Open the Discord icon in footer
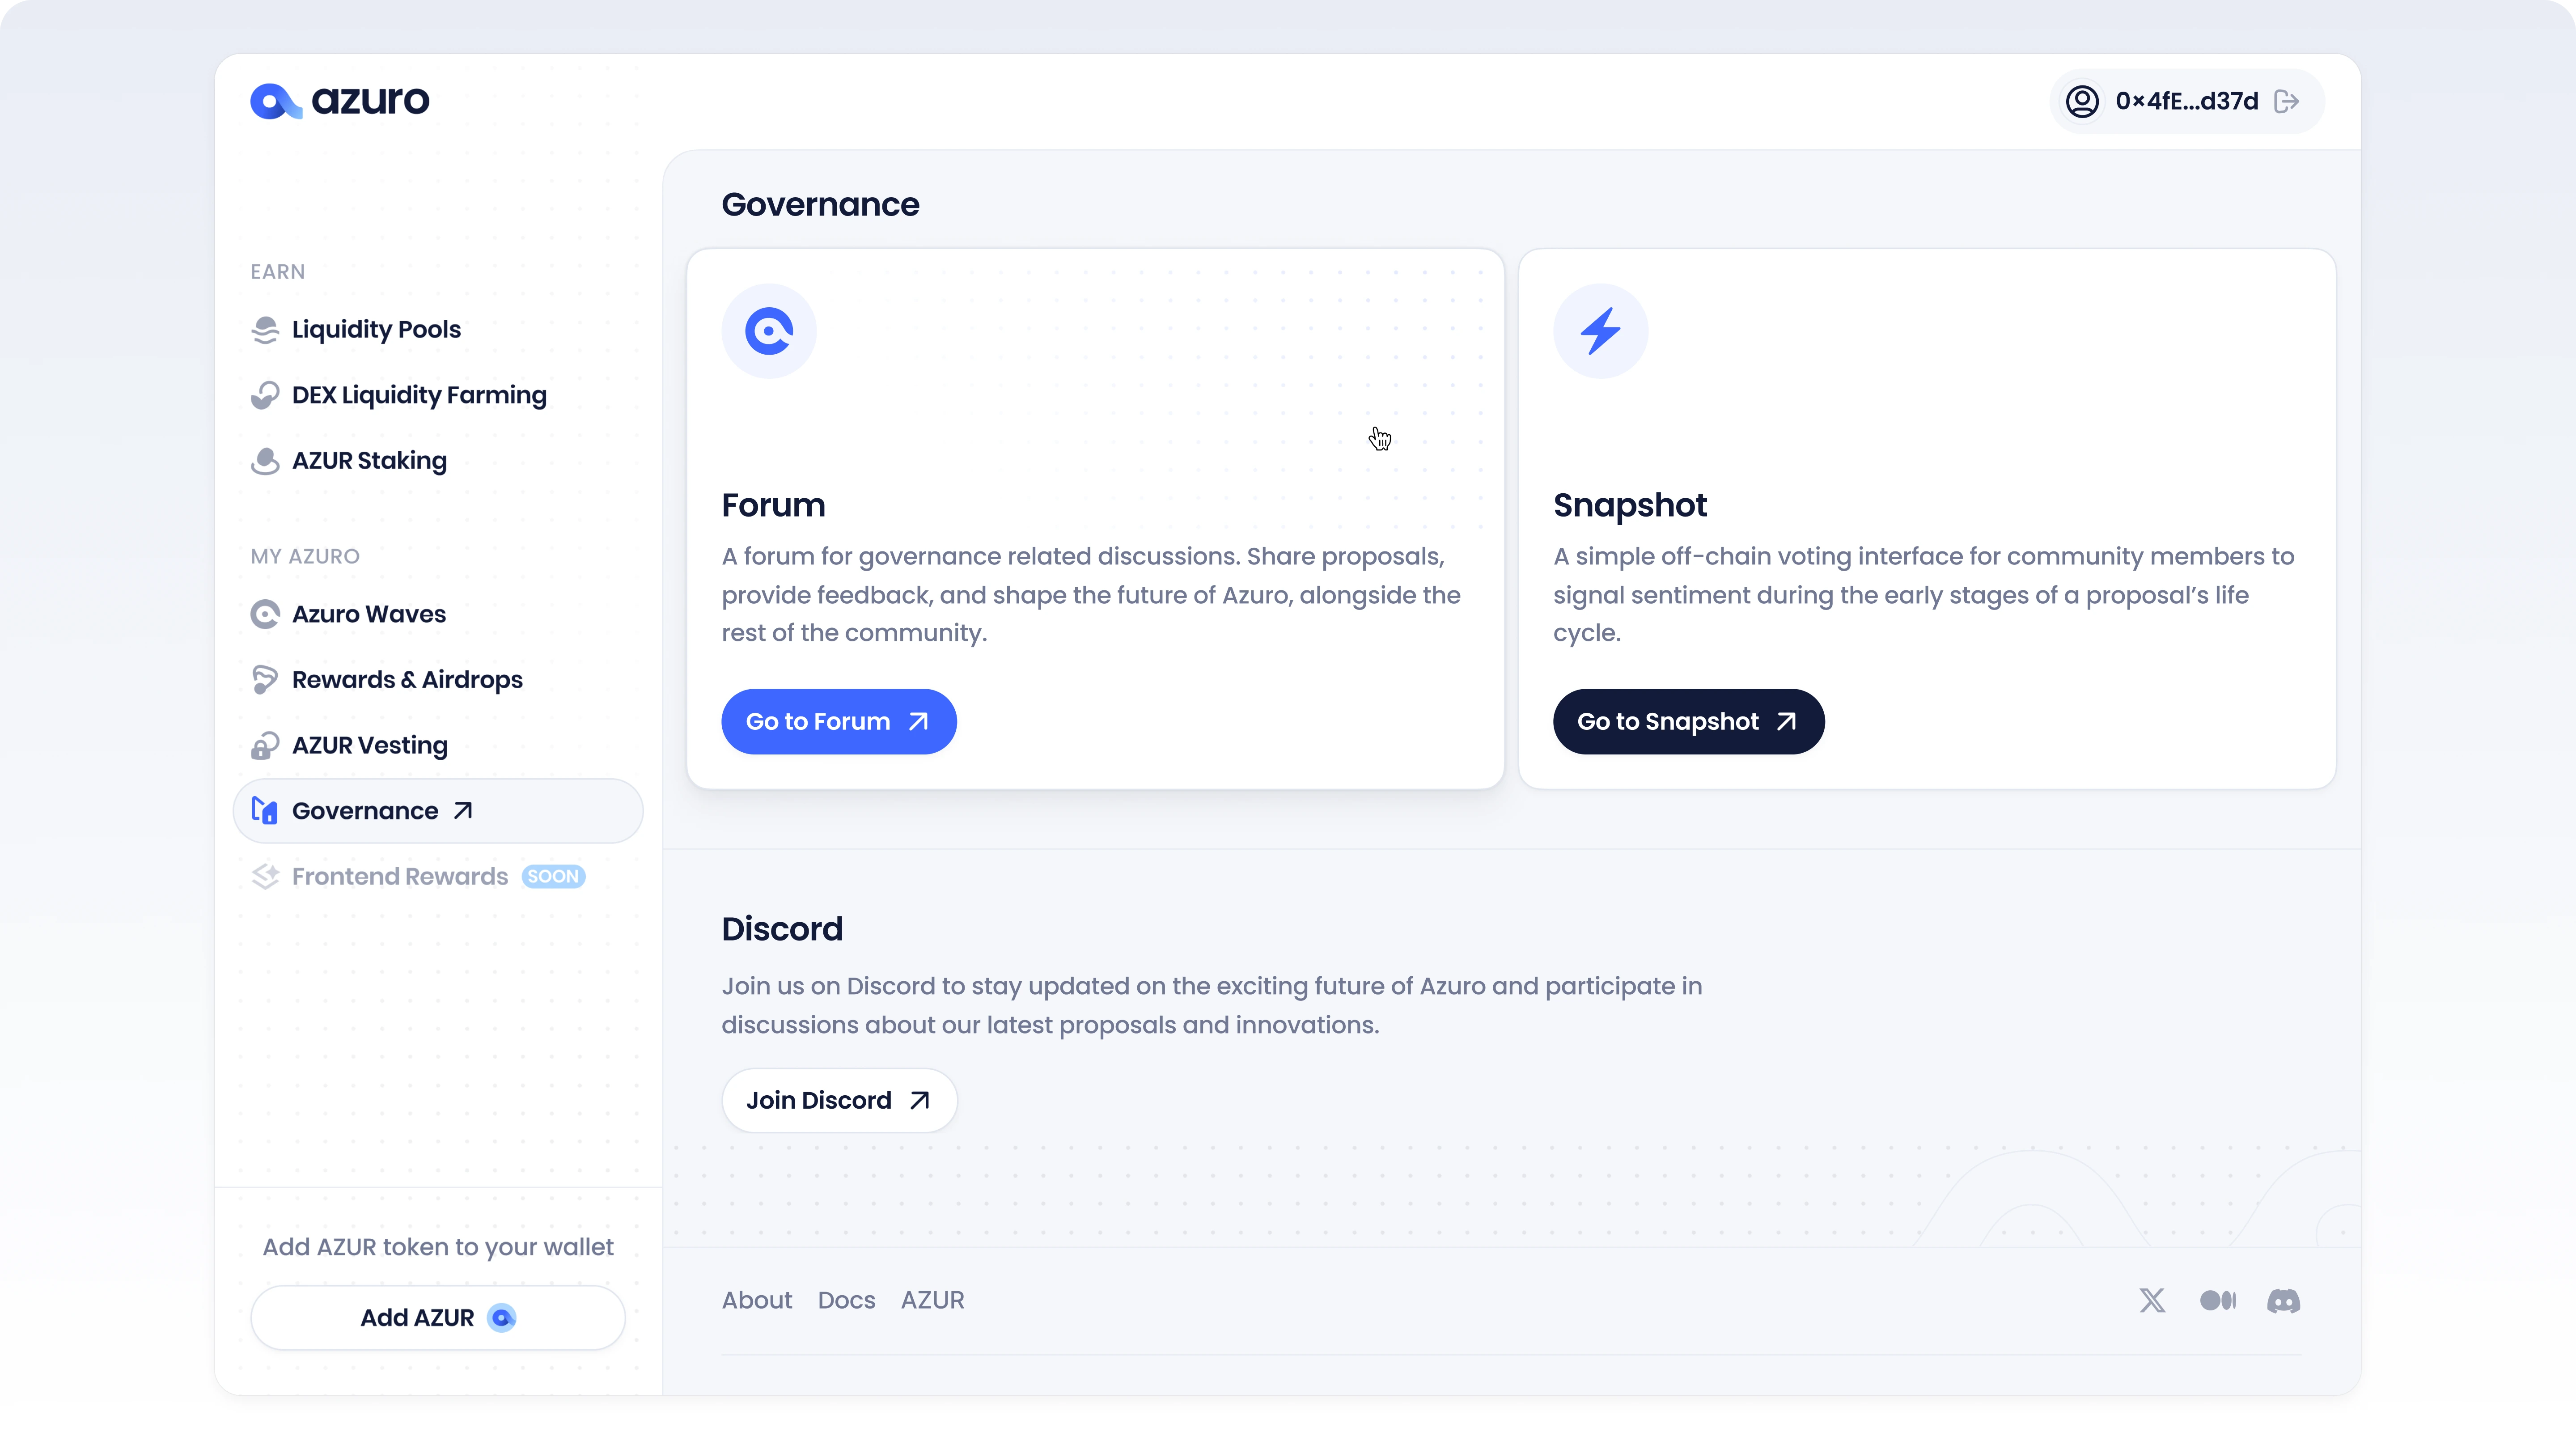2576x1449 pixels. [x=2283, y=1300]
